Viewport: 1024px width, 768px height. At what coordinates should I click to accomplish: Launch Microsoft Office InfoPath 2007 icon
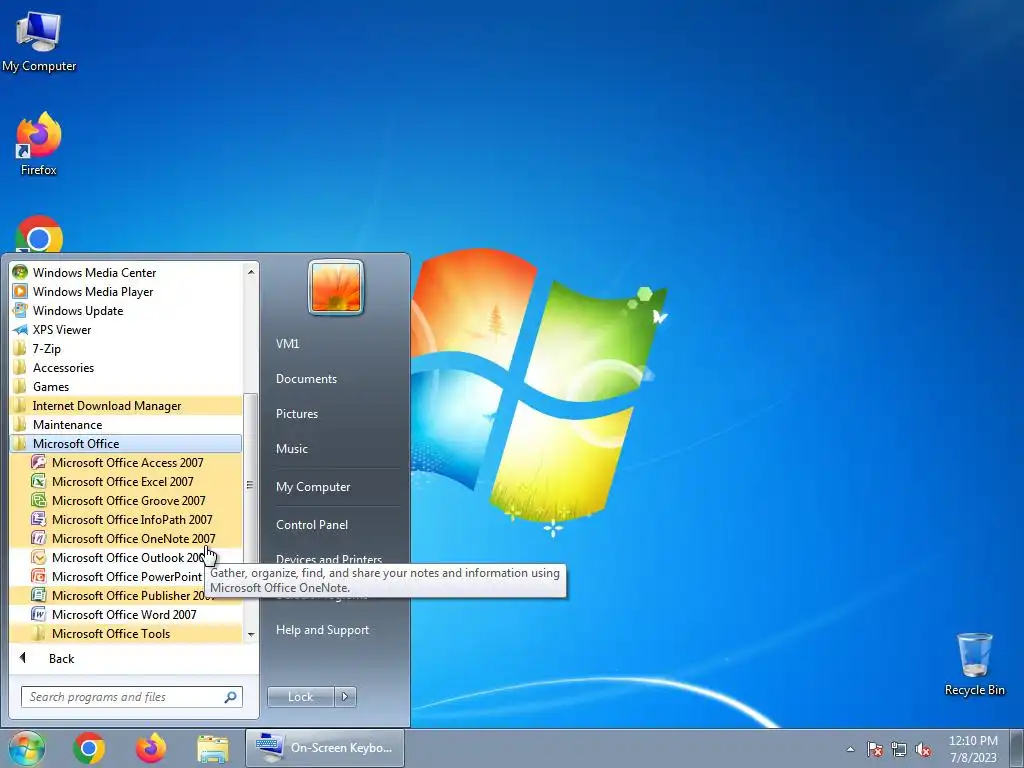[x=39, y=519]
